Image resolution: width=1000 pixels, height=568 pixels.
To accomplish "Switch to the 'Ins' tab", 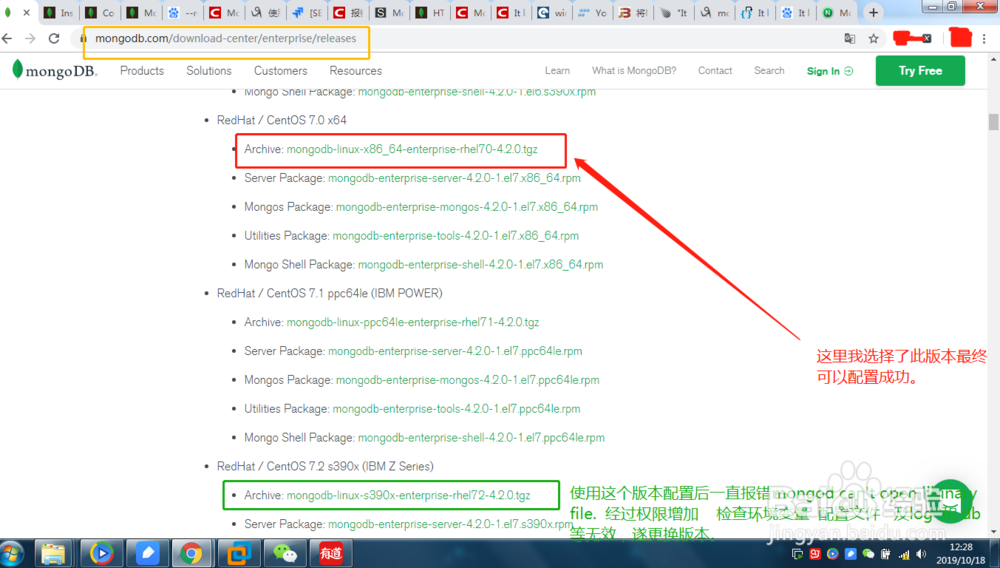I will pos(58,12).
